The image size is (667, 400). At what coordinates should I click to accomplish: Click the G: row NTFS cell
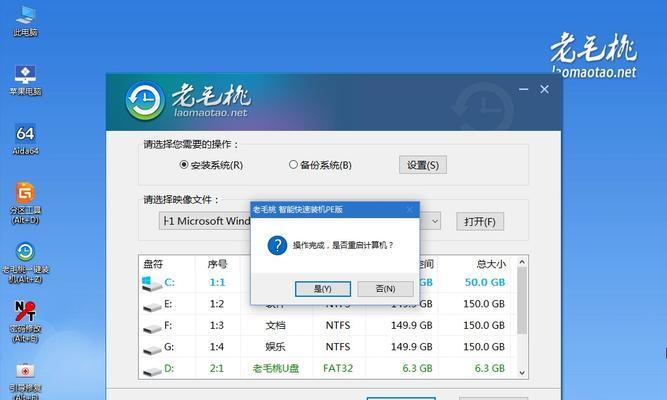pyautogui.click(x=338, y=347)
